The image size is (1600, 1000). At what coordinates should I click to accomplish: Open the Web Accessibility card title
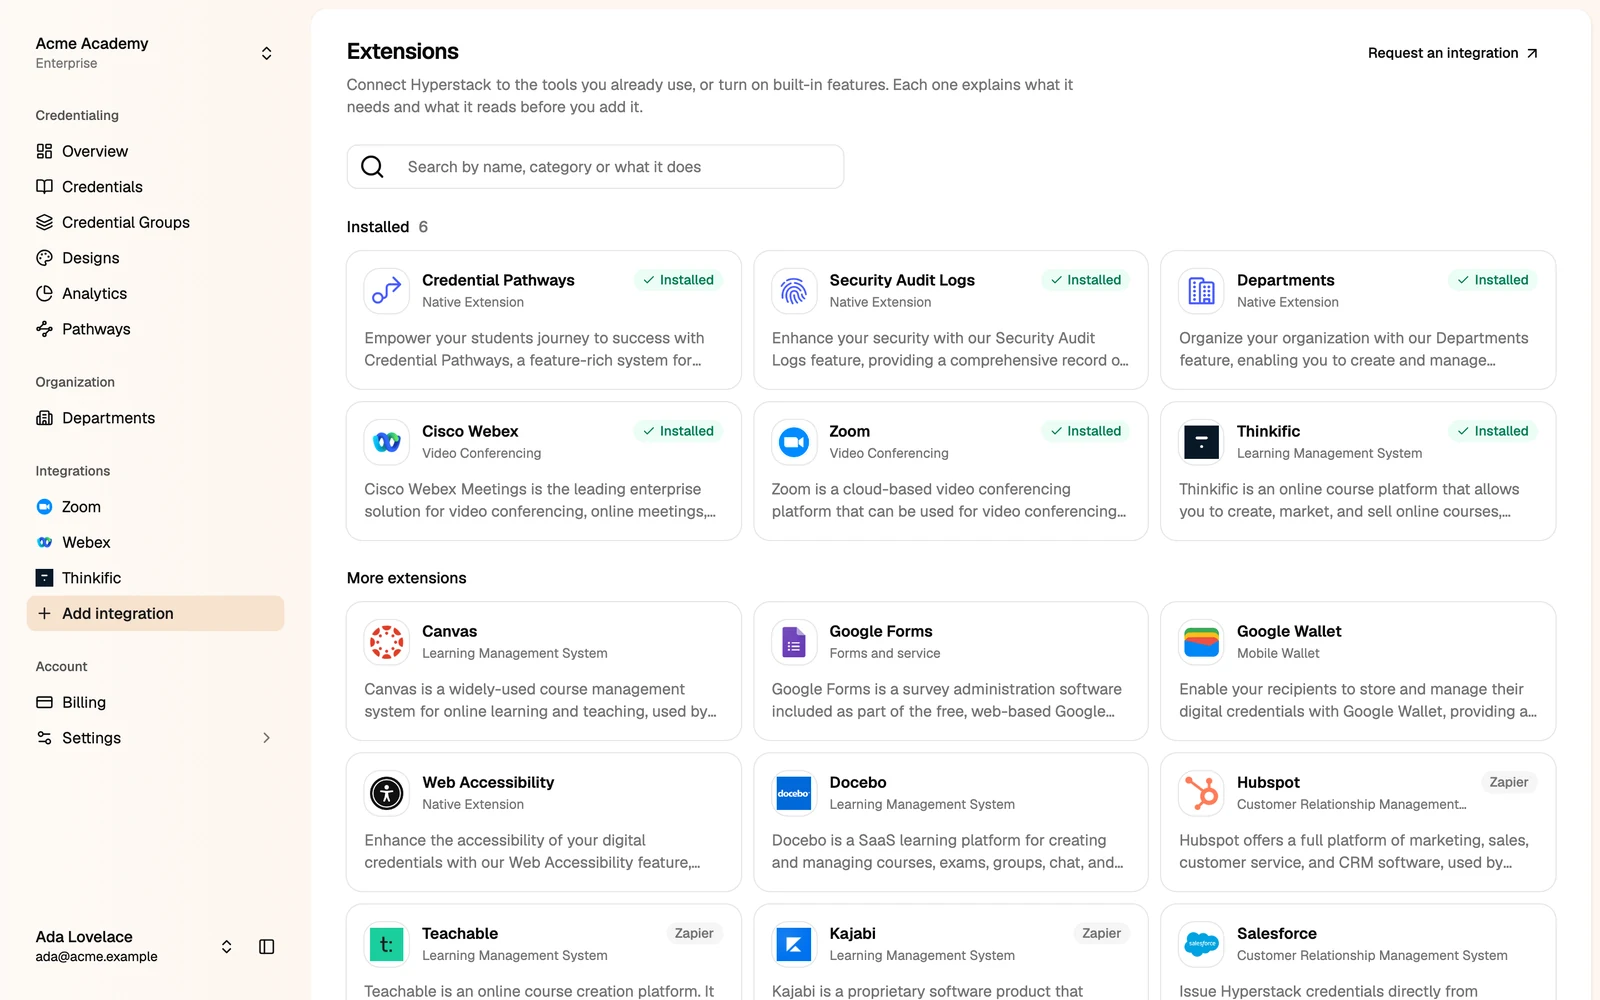pos(488,782)
